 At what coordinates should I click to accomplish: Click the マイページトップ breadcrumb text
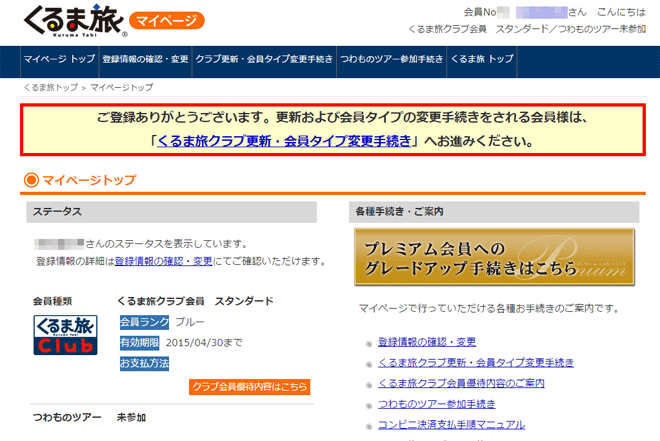click(122, 88)
